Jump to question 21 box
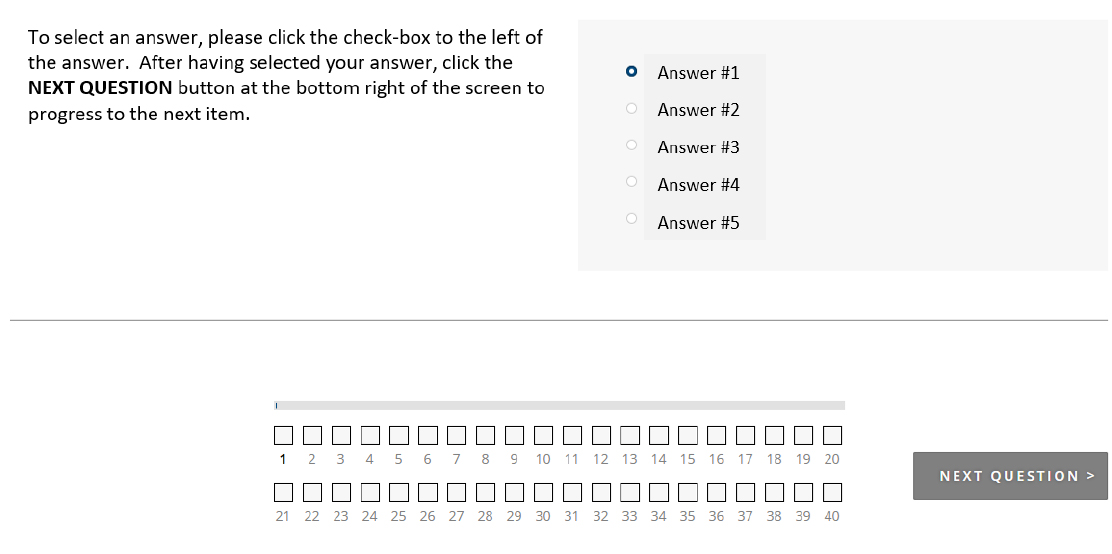1112x554 pixels. (284, 492)
